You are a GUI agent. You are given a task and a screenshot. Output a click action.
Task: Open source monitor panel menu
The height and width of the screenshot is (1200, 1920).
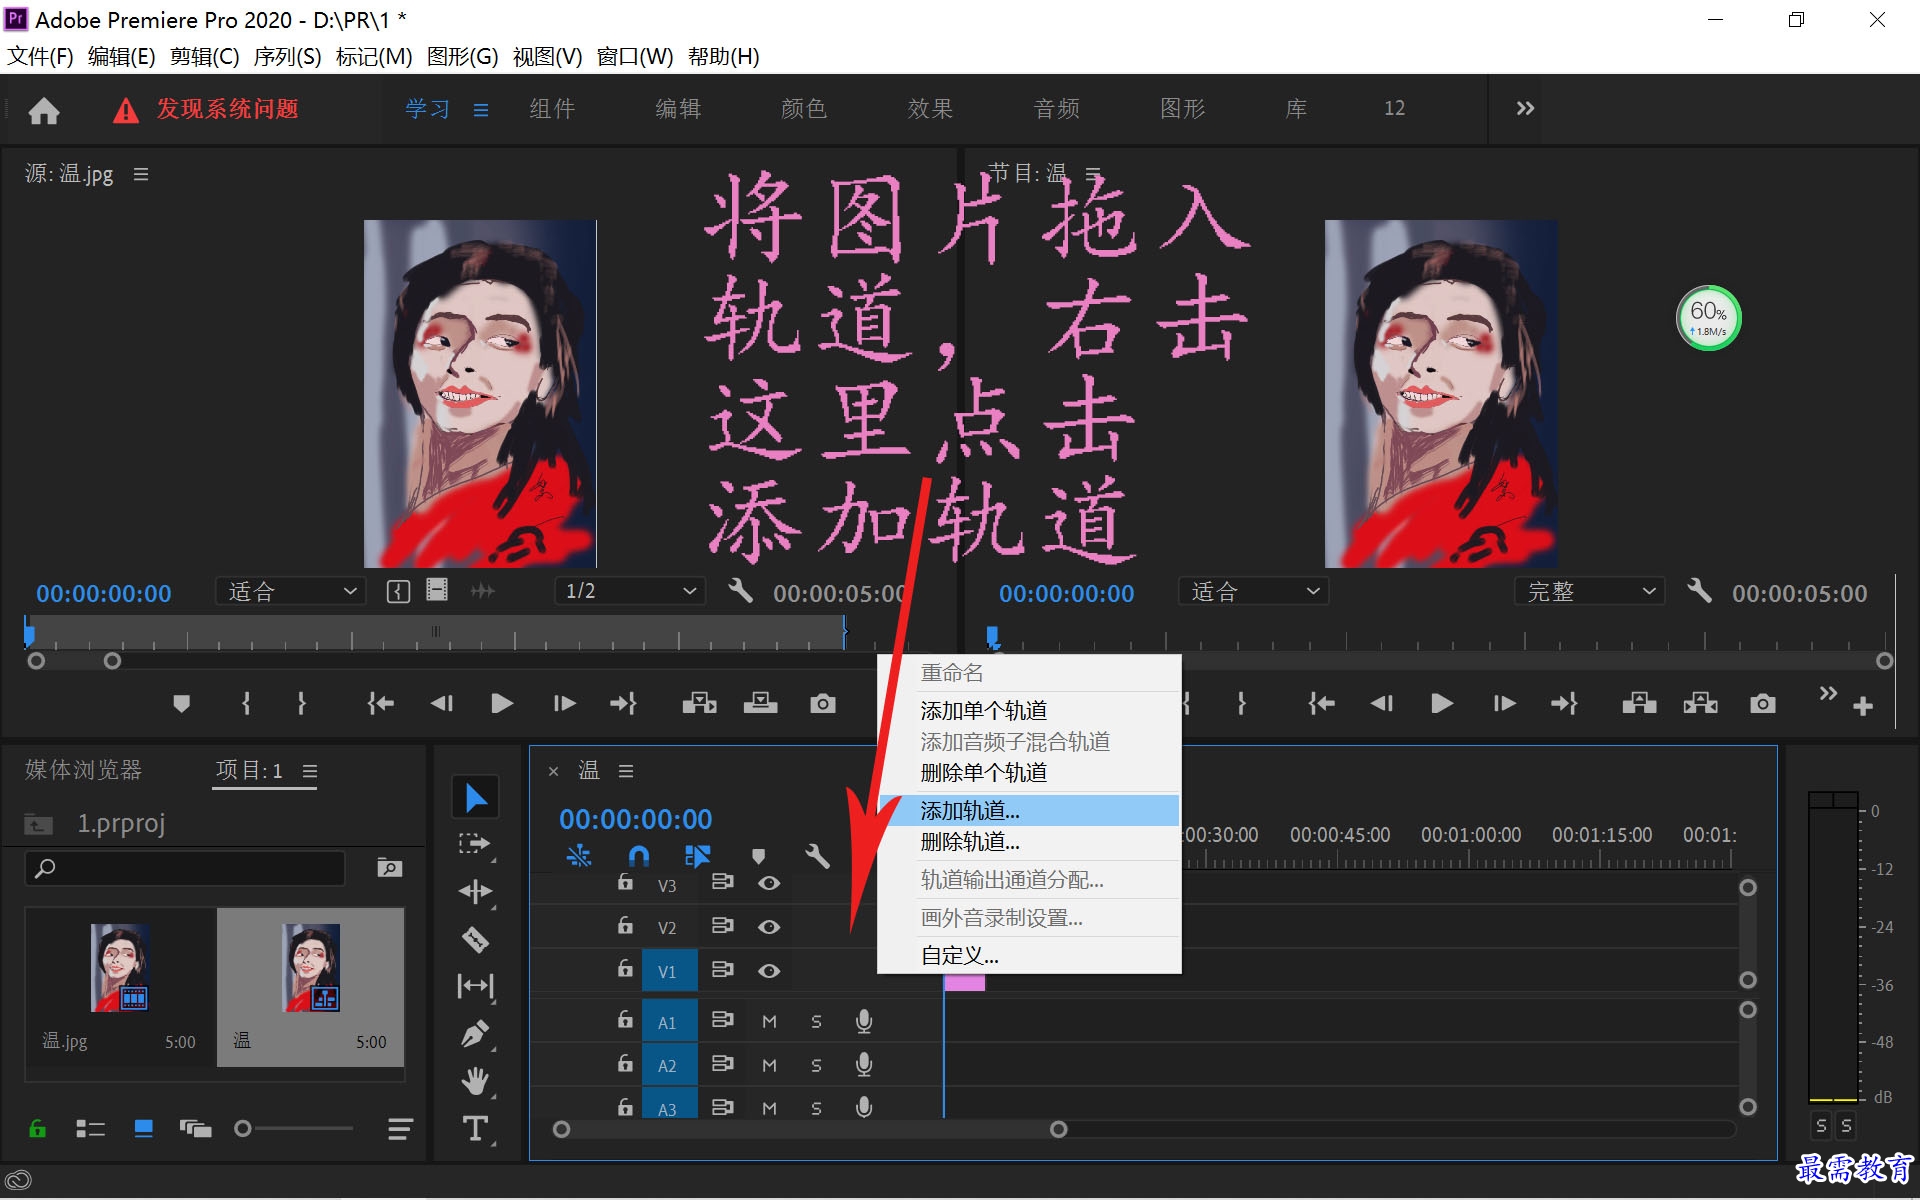141,174
